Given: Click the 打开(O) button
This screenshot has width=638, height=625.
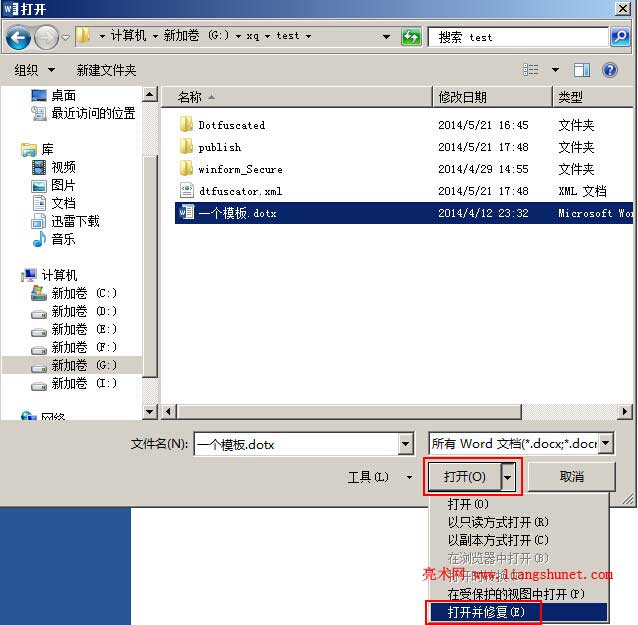Looking at the screenshot, I should click(465, 476).
